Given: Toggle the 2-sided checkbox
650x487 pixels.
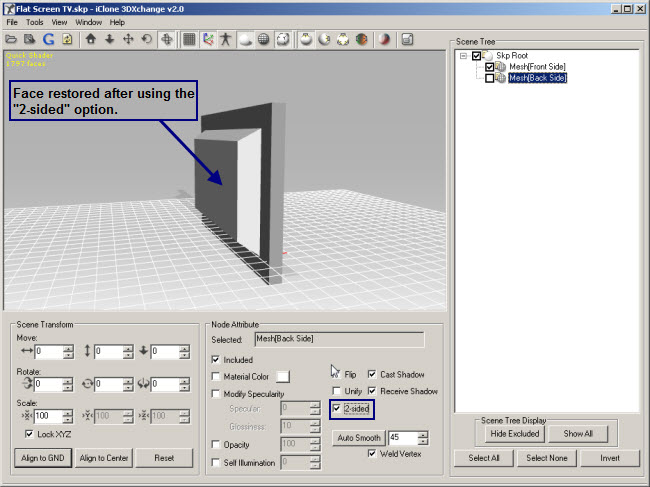Looking at the screenshot, I should point(337,409).
